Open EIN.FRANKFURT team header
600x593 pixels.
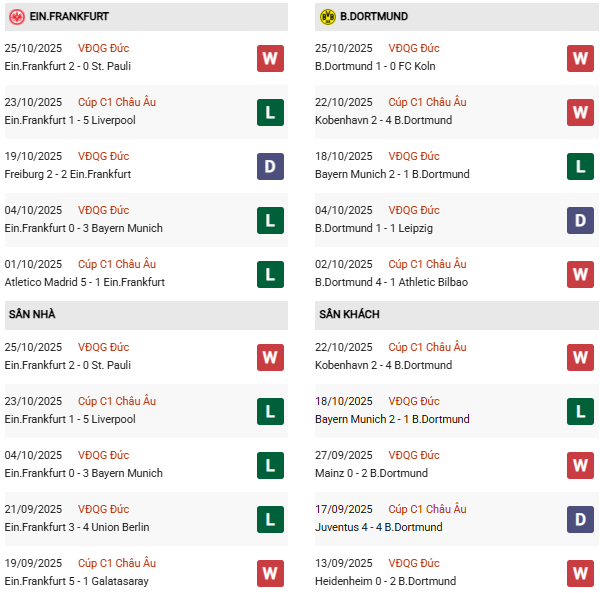[x=72, y=17]
